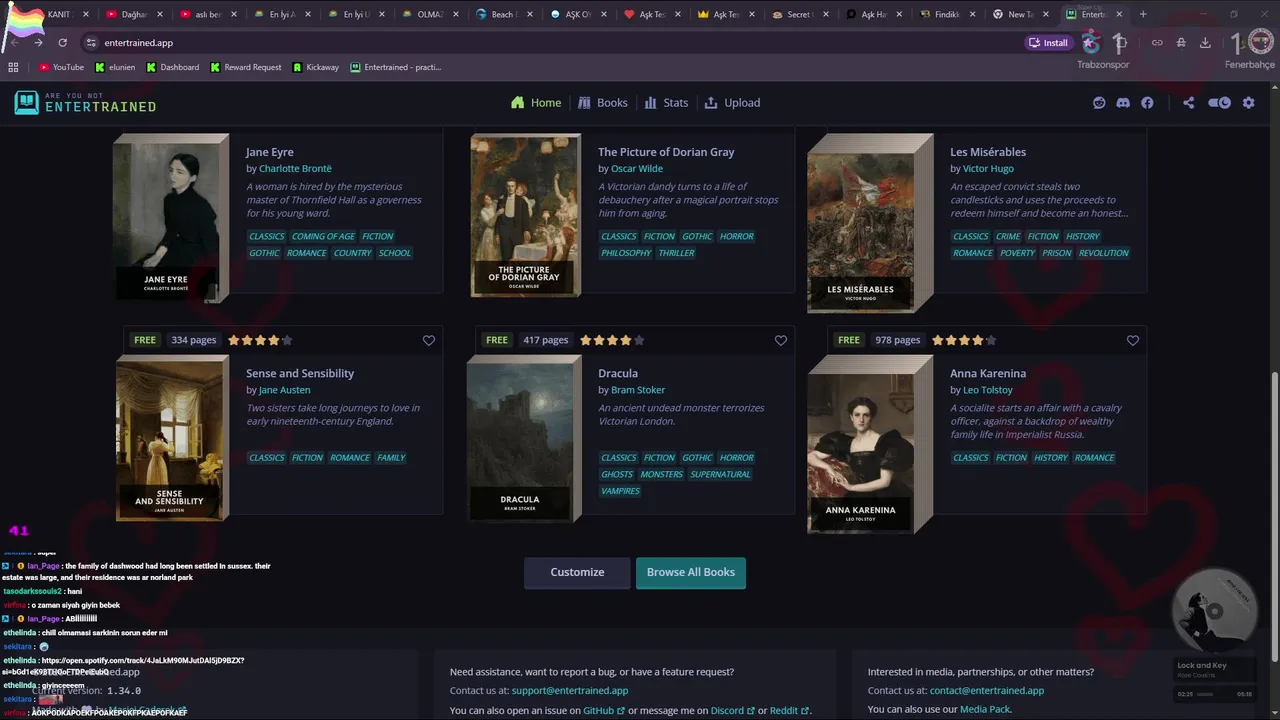The image size is (1280, 720).
Task: Open the Upload menu item
Action: pos(732,103)
